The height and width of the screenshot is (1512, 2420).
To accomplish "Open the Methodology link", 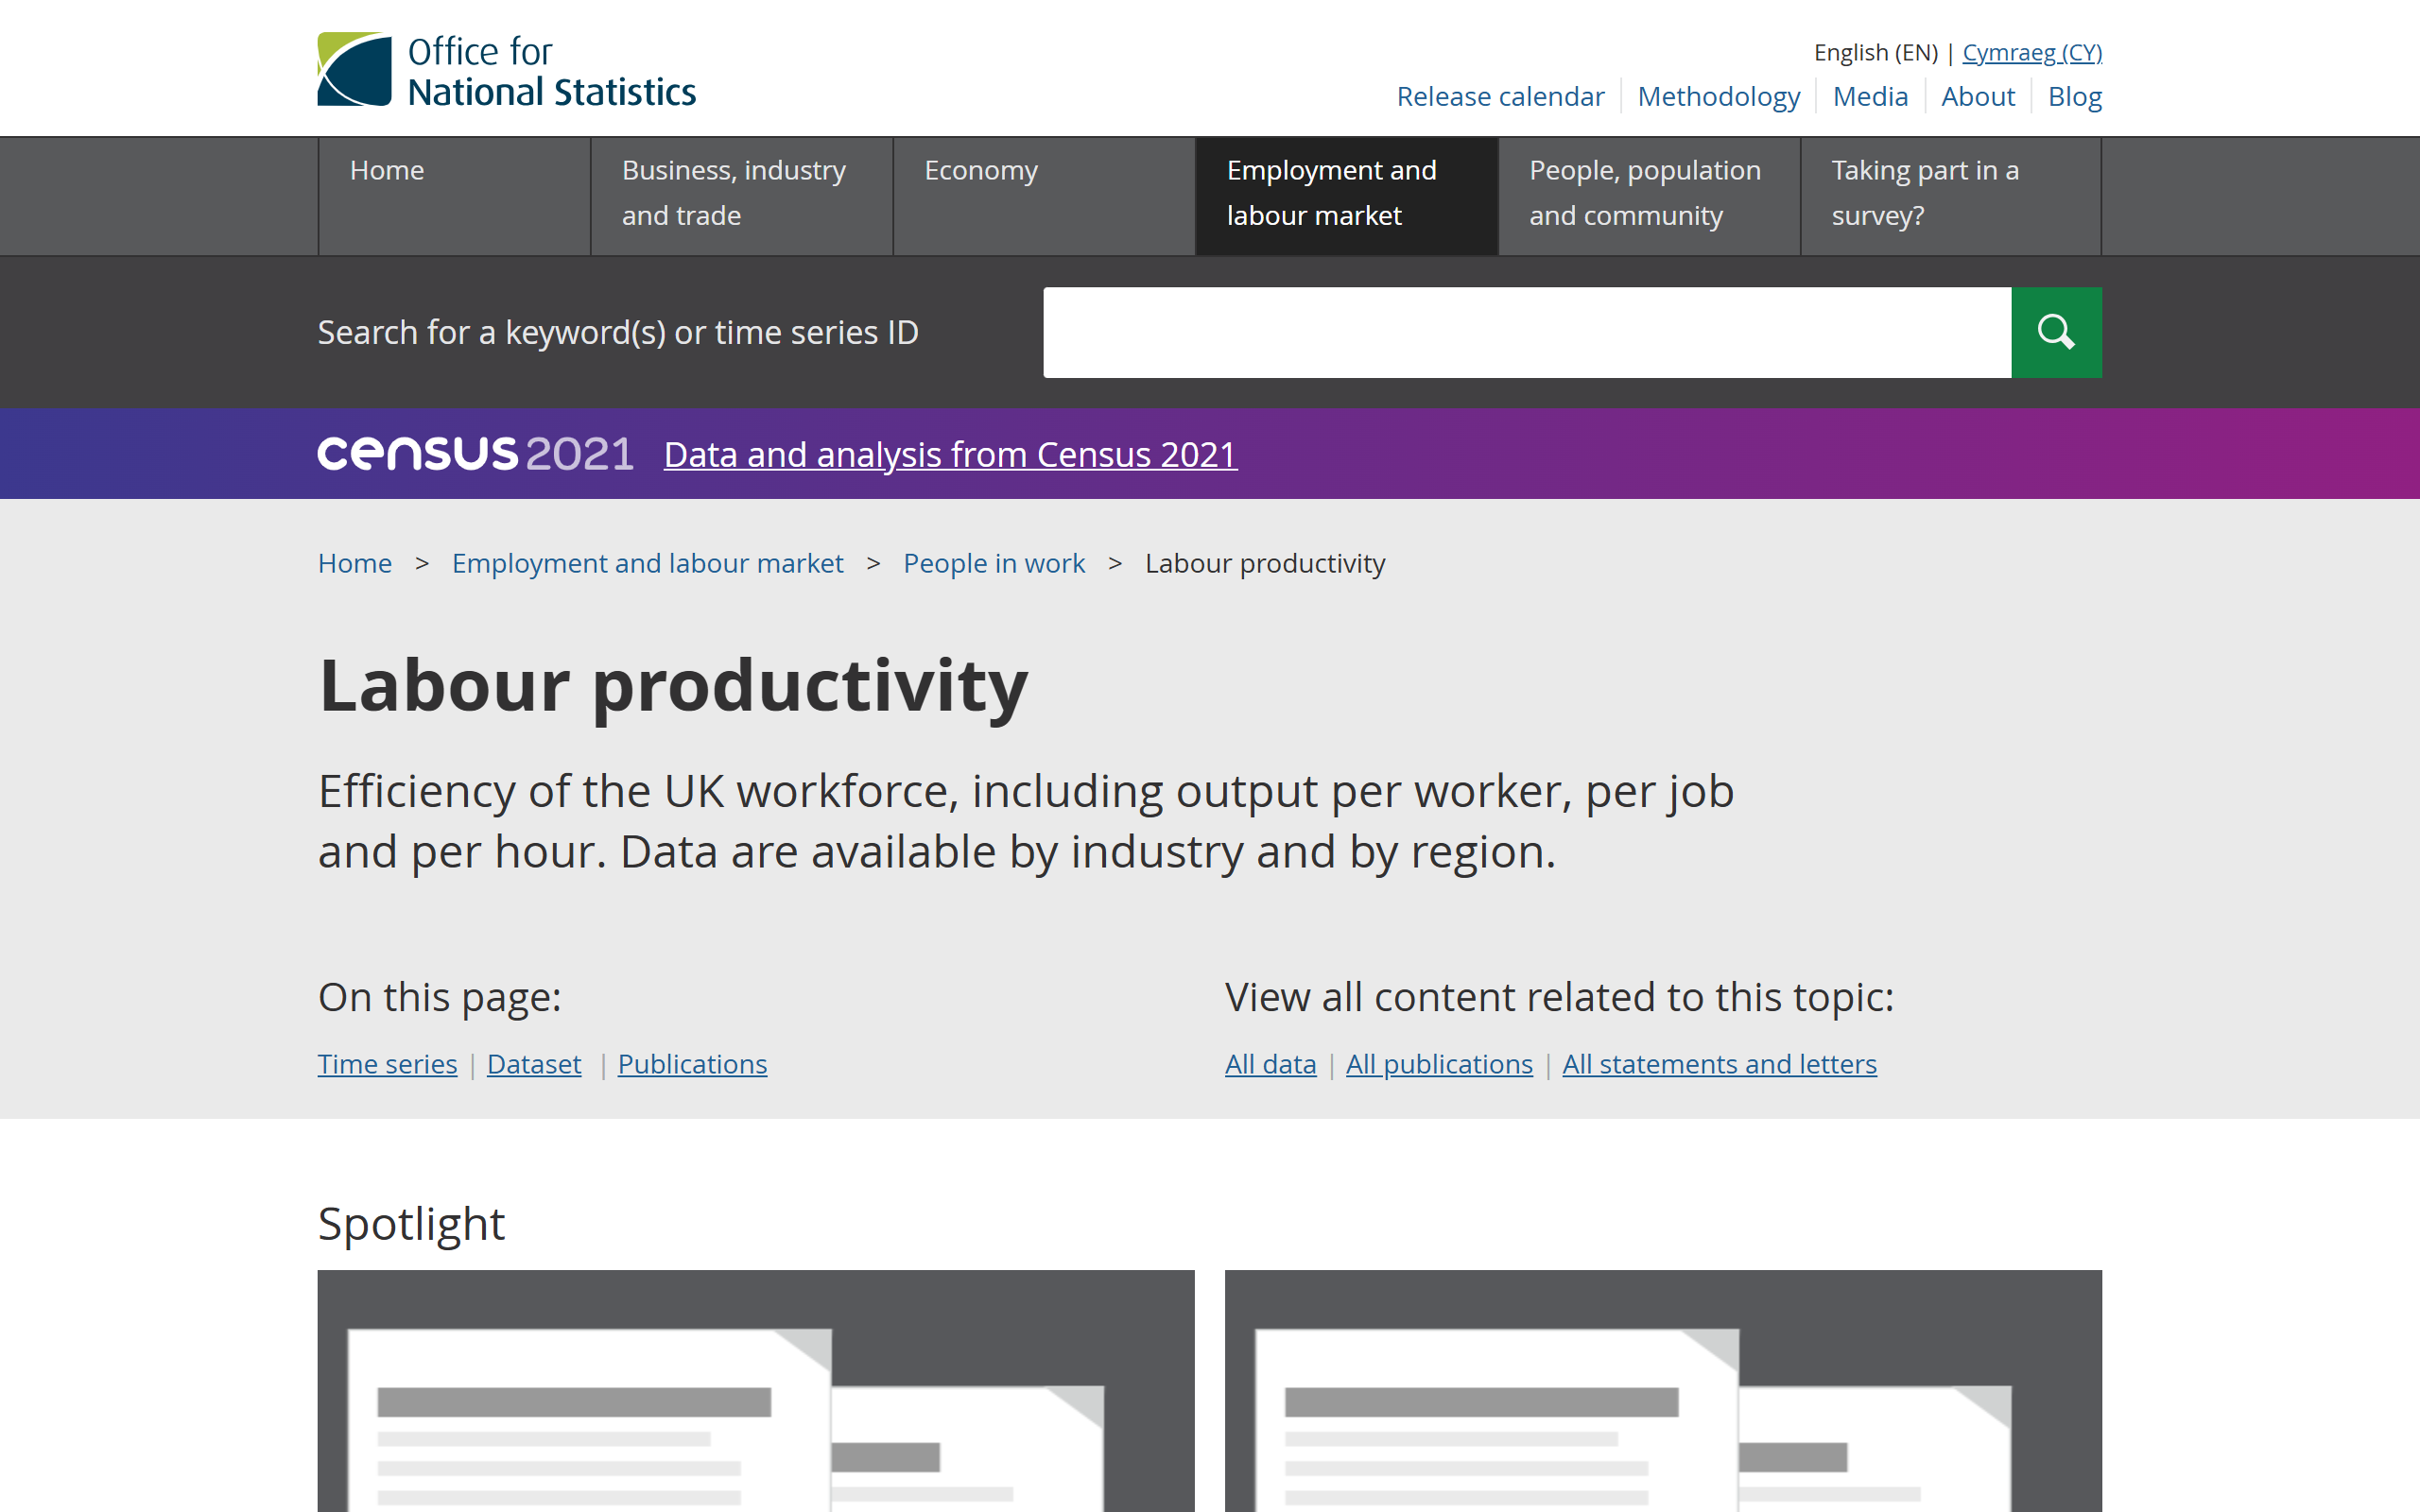I will pyautogui.click(x=1718, y=96).
